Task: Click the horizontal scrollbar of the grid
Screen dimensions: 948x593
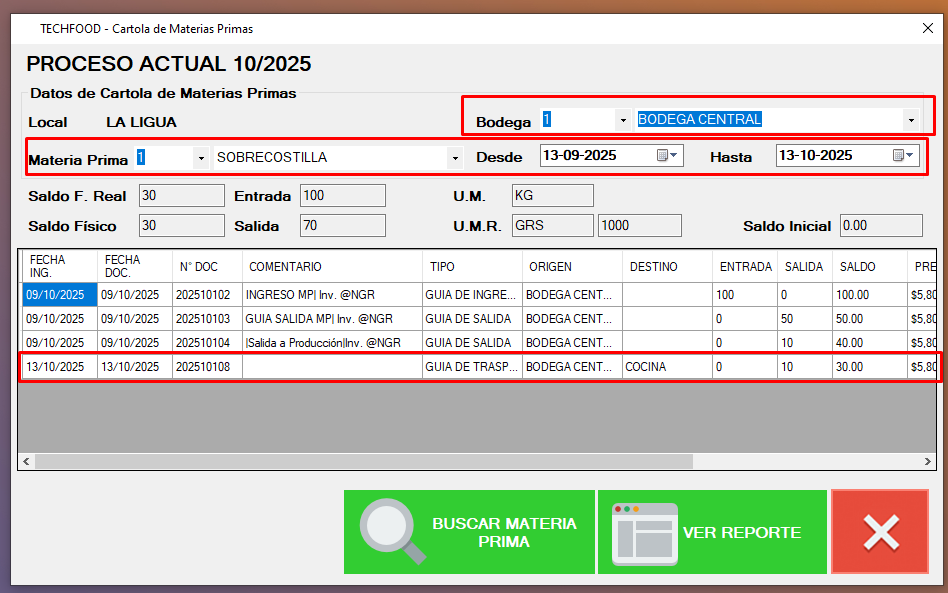Action: click(360, 462)
